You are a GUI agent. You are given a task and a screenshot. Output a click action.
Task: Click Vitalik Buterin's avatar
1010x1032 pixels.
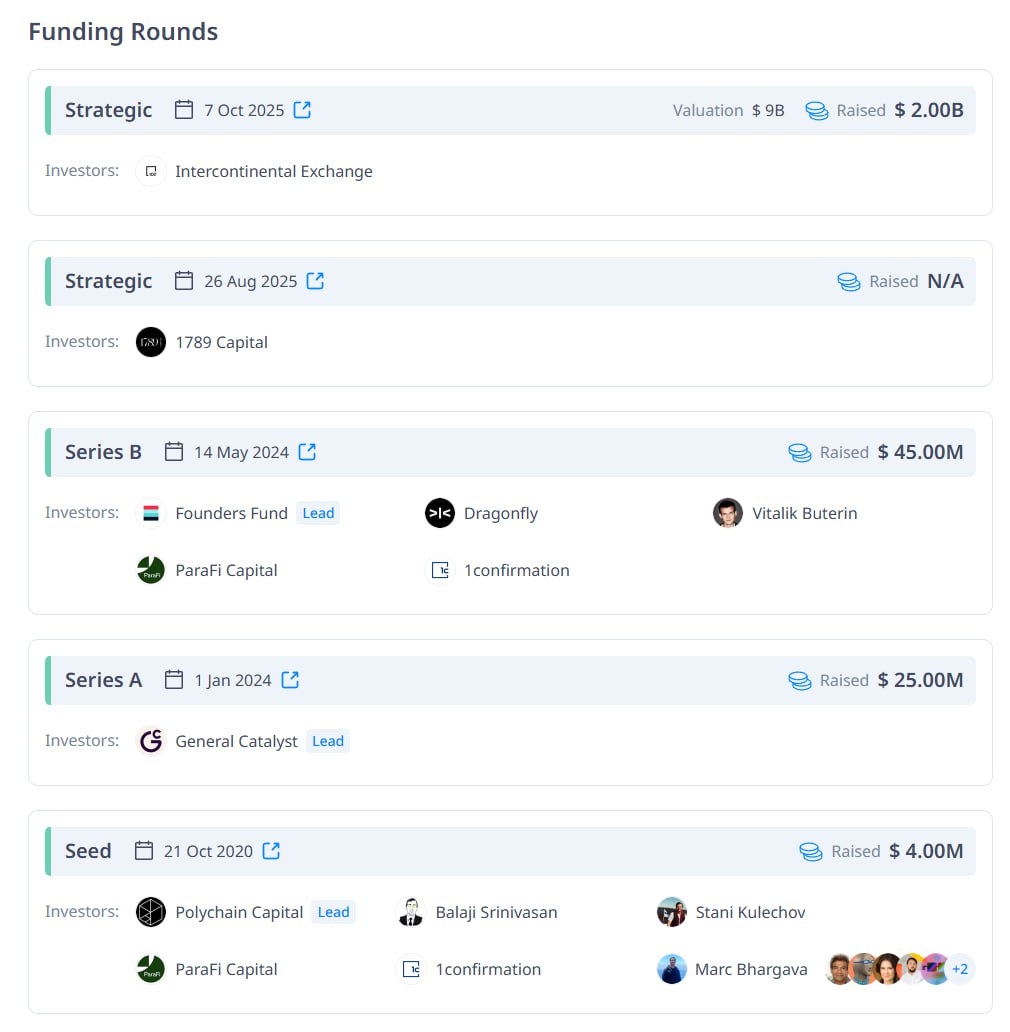point(728,513)
